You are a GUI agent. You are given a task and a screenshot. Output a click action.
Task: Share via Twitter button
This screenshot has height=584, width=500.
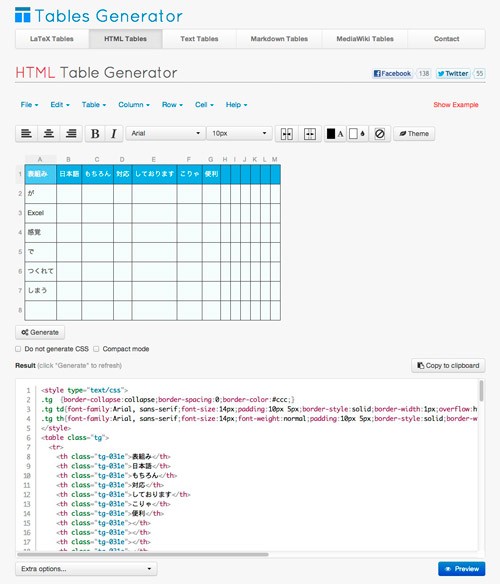click(453, 73)
